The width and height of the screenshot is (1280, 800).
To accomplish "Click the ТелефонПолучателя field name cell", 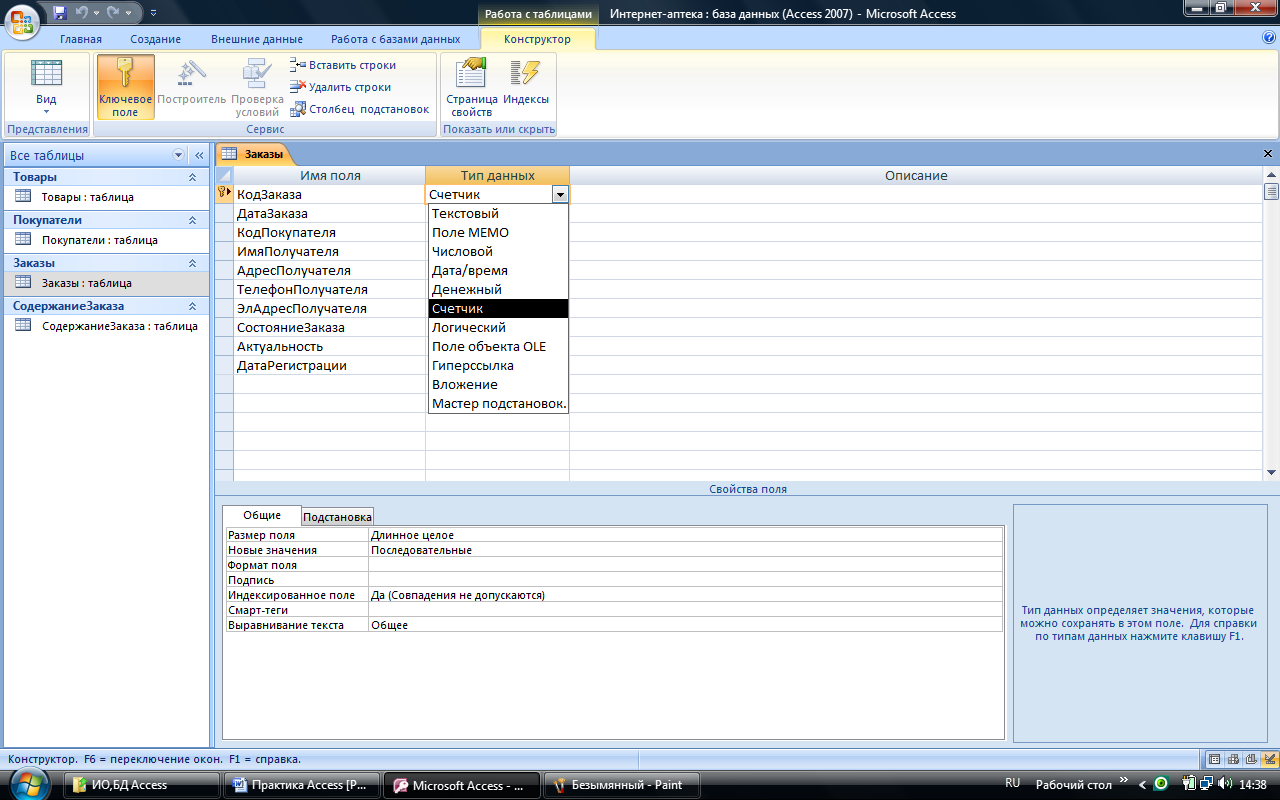I will 329,290.
